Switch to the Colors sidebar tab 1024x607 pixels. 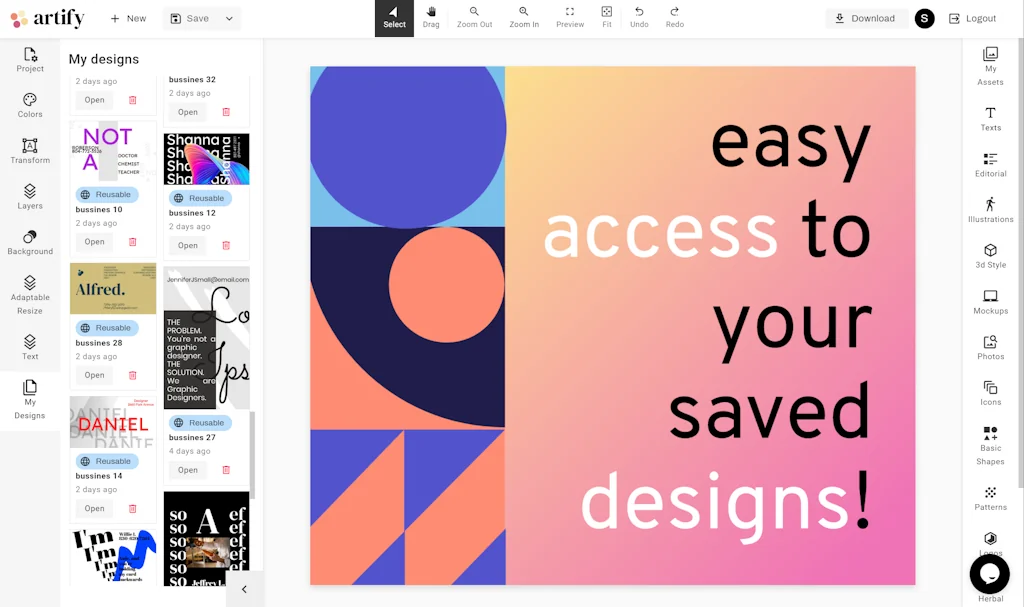[30, 105]
